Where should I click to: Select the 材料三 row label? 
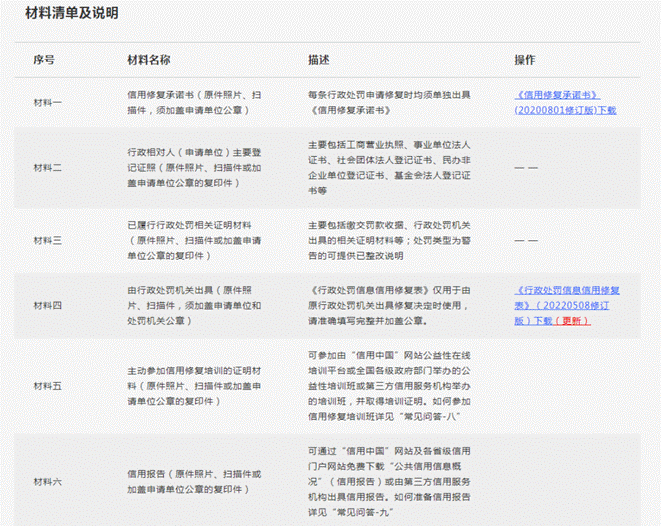point(47,240)
